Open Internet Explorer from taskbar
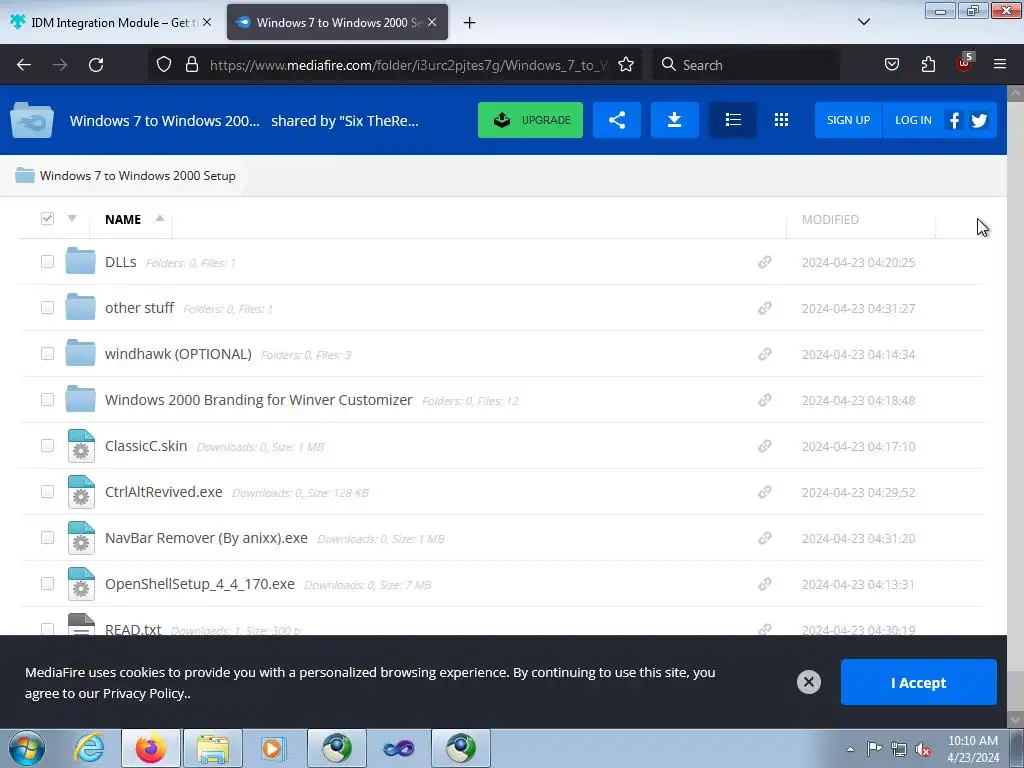This screenshot has width=1024, height=768. click(x=89, y=748)
